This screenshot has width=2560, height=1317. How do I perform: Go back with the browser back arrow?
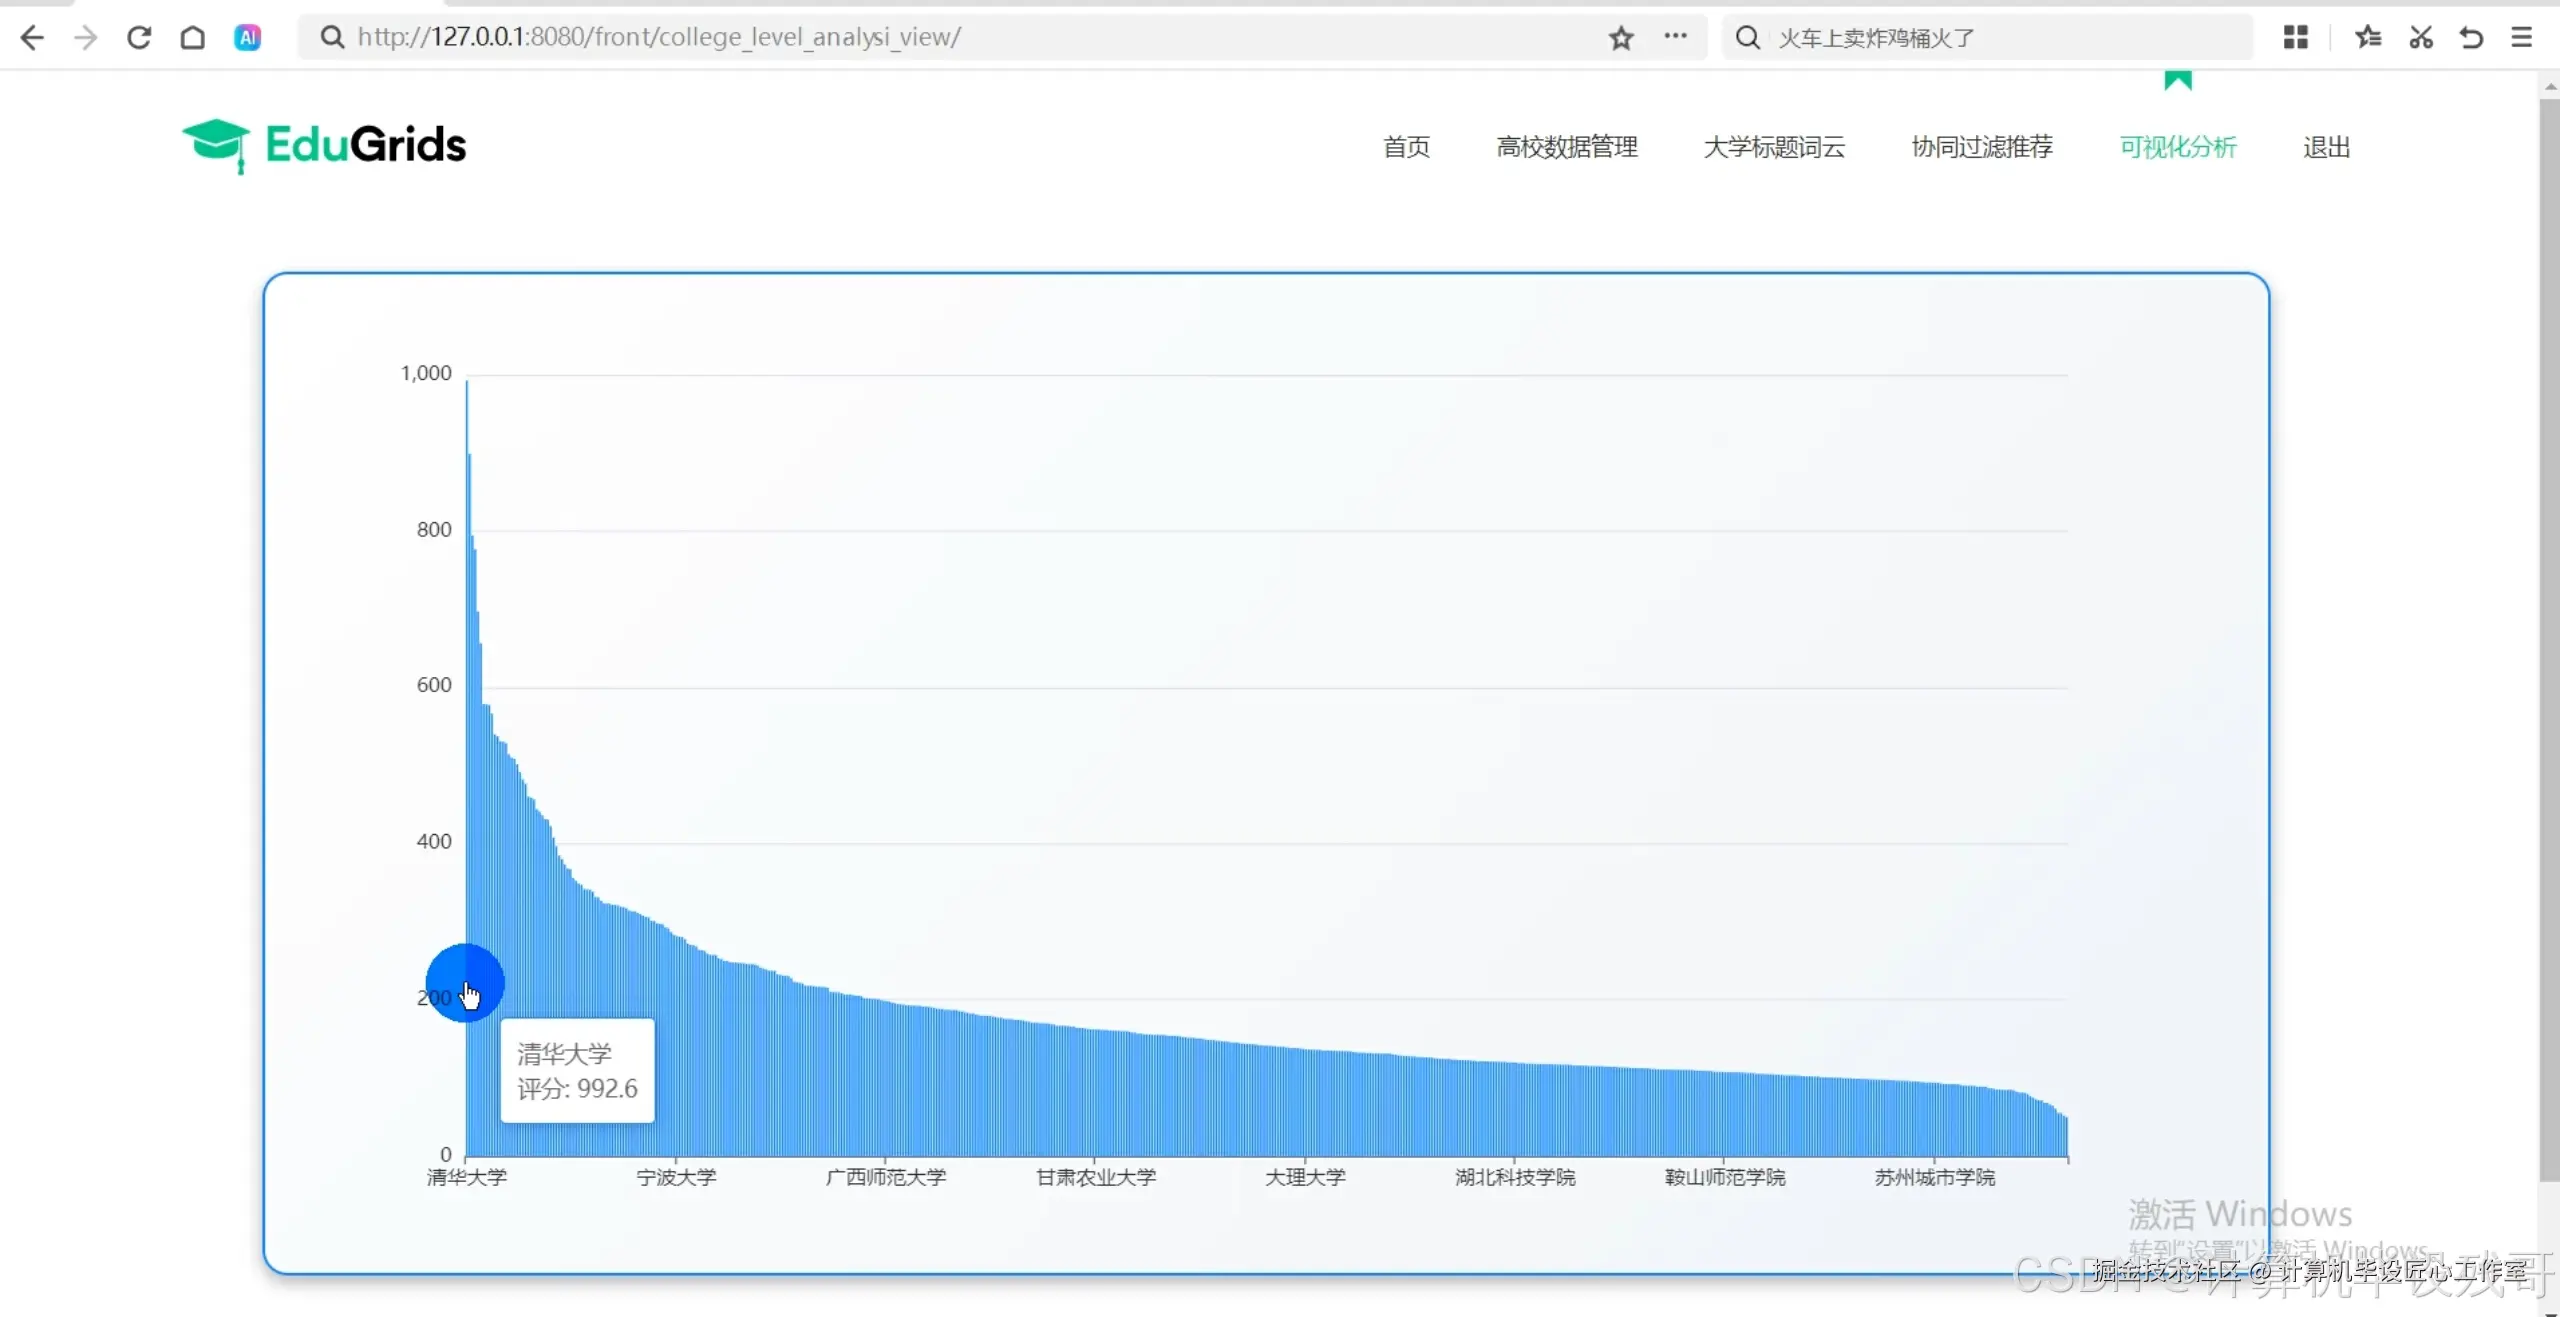point(32,38)
